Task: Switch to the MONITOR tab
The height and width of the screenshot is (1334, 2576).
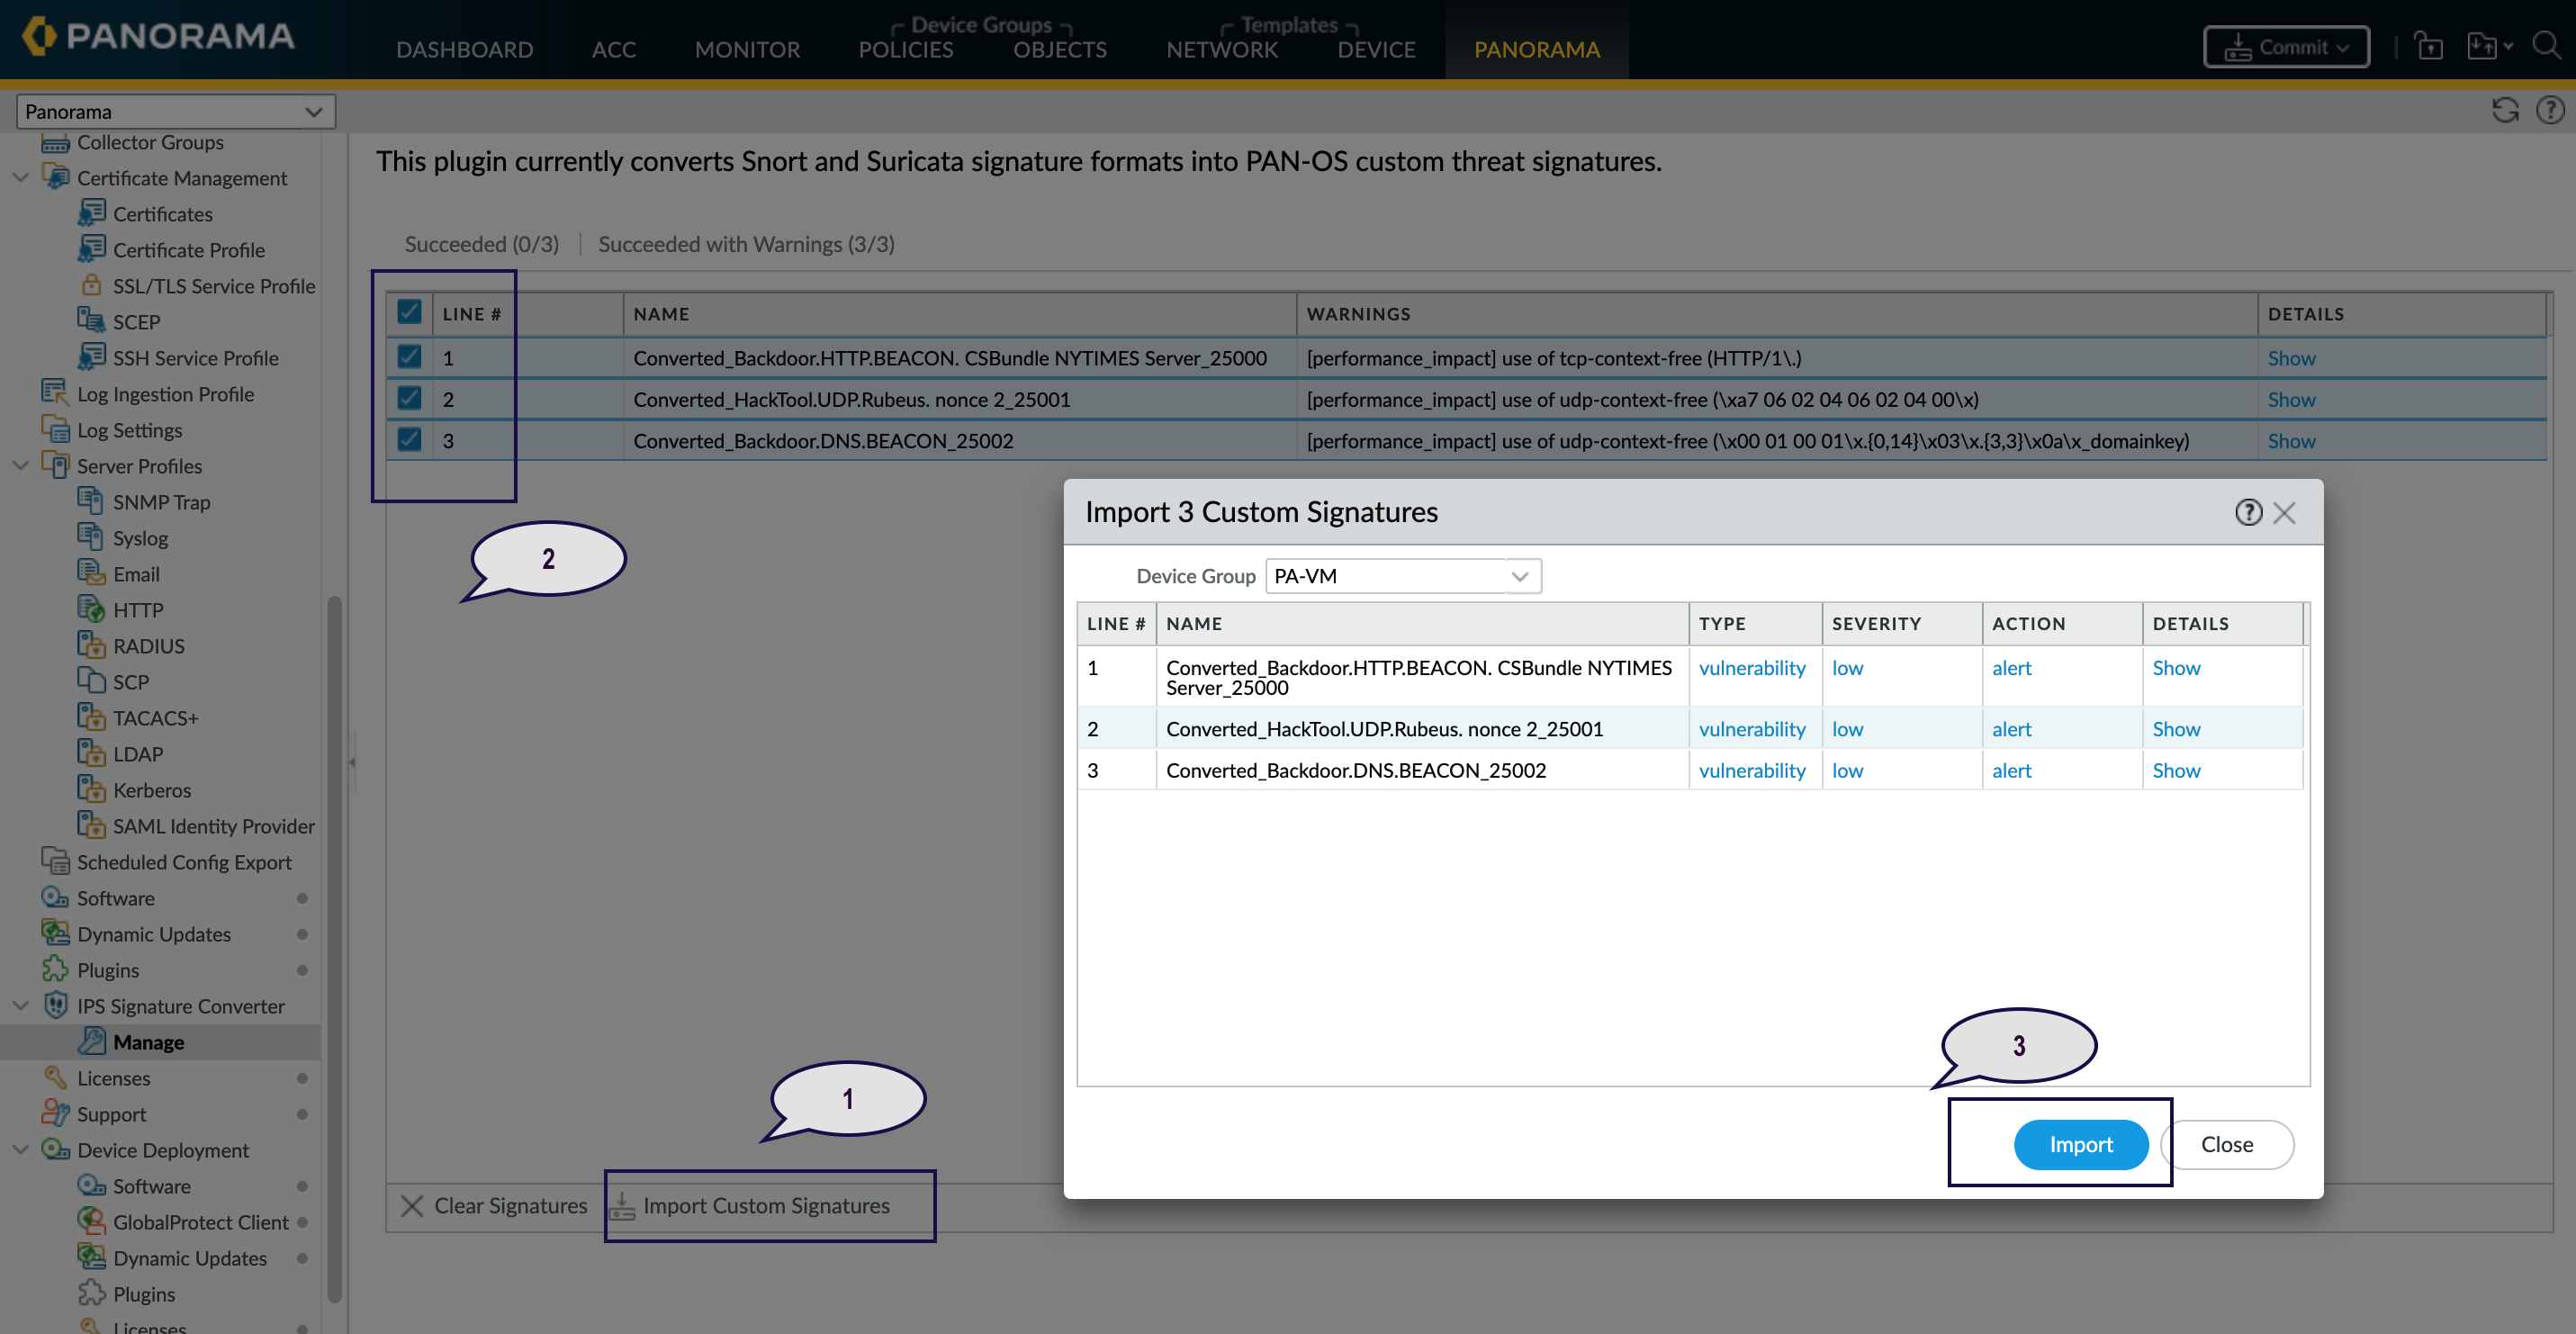Action: pos(747,49)
